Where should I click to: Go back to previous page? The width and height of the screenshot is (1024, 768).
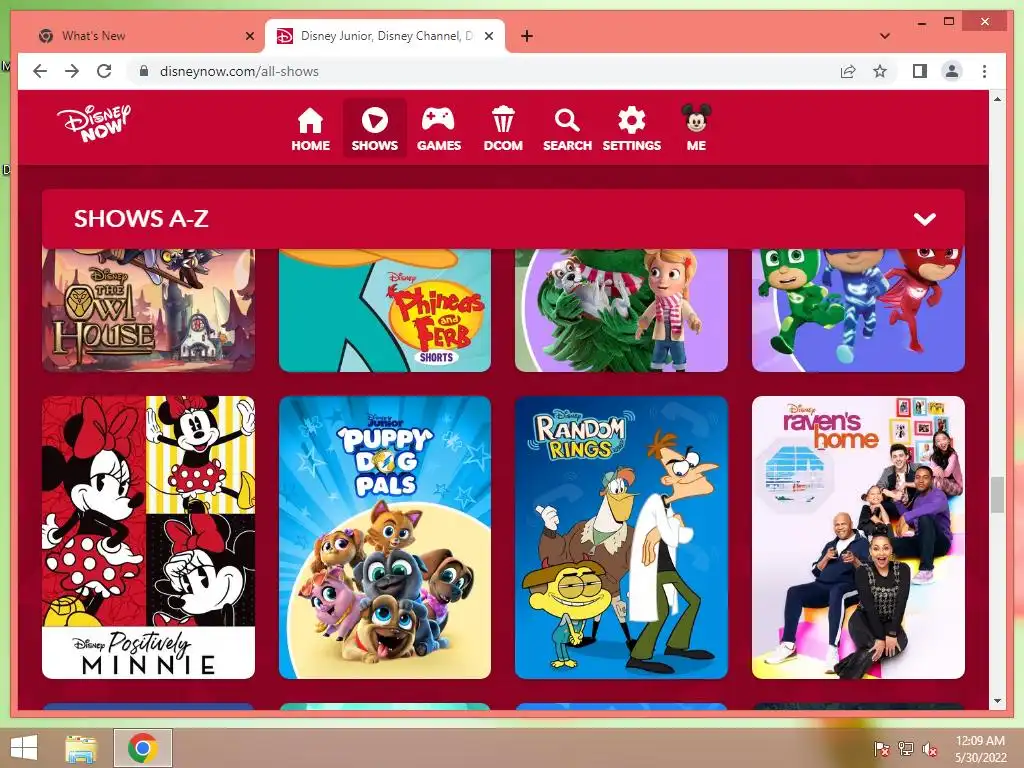(x=40, y=71)
